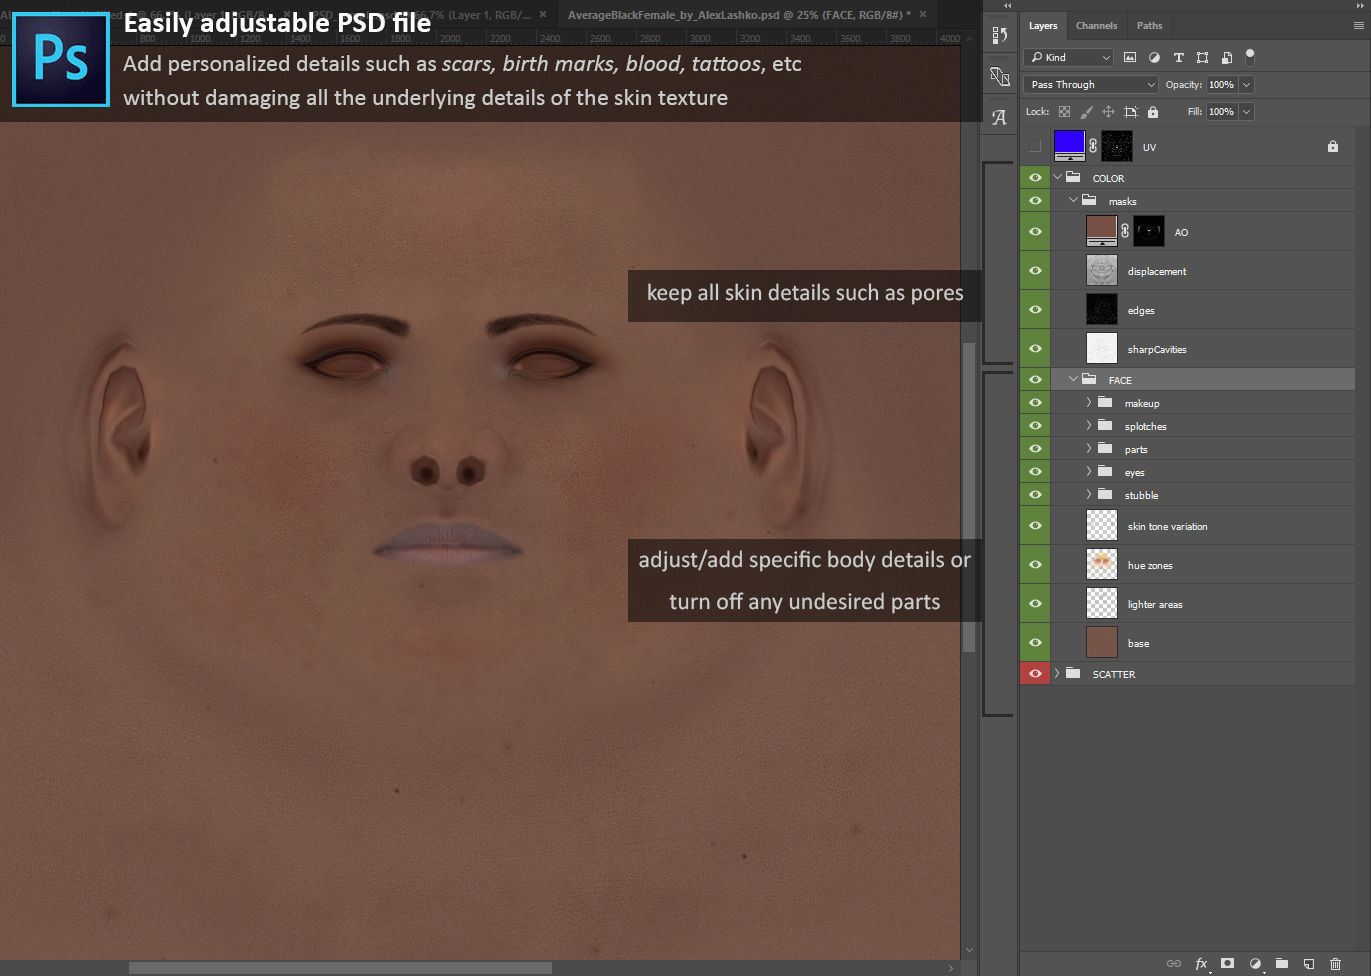Delete layer with trash icon
The width and height of the screenshot is (1371, 976).
(1335, 964)
